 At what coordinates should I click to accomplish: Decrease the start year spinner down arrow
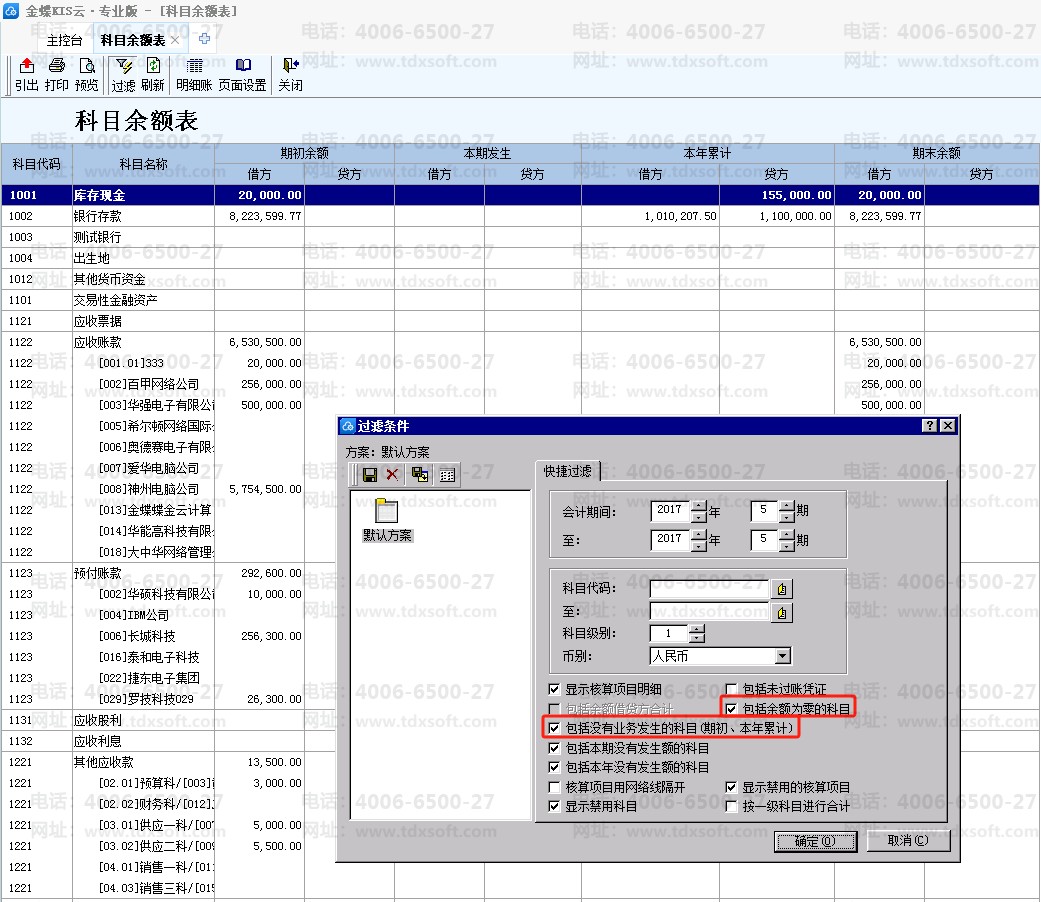point(698,517)
